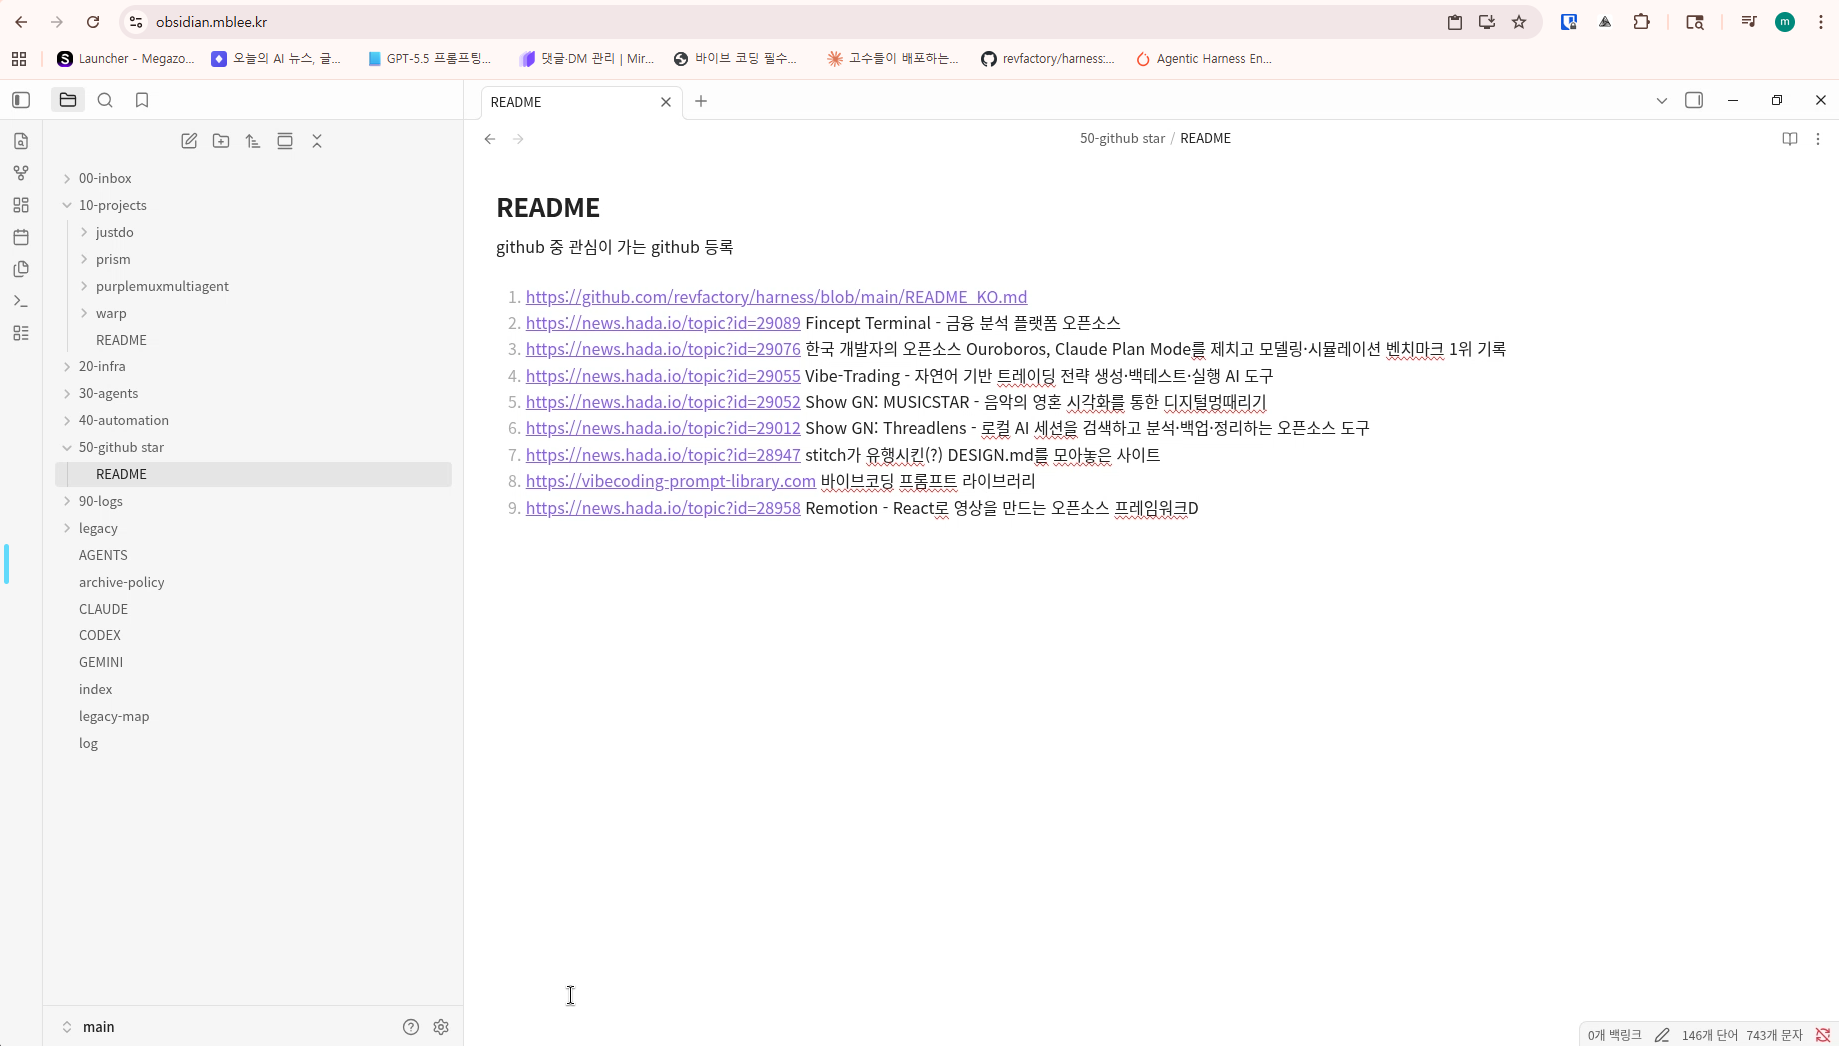Click the bottom ribbon icon under command palette

click(x=21, y=333)
